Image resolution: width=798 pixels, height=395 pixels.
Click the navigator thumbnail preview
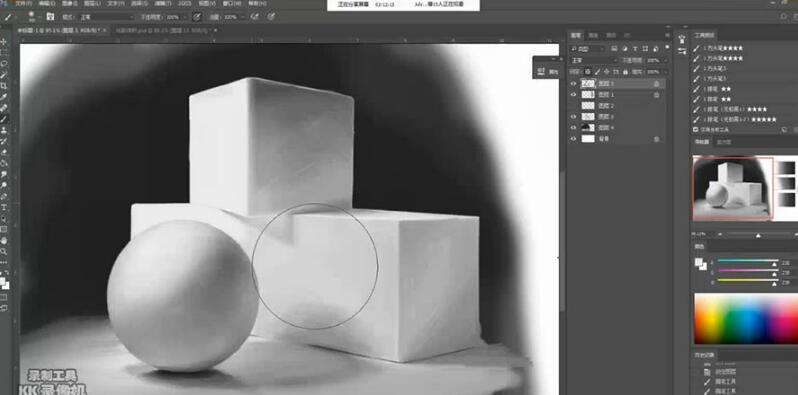click(733, 188)
